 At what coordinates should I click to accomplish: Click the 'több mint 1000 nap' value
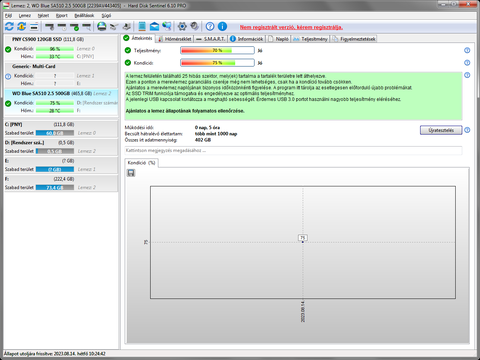point(216,134)
